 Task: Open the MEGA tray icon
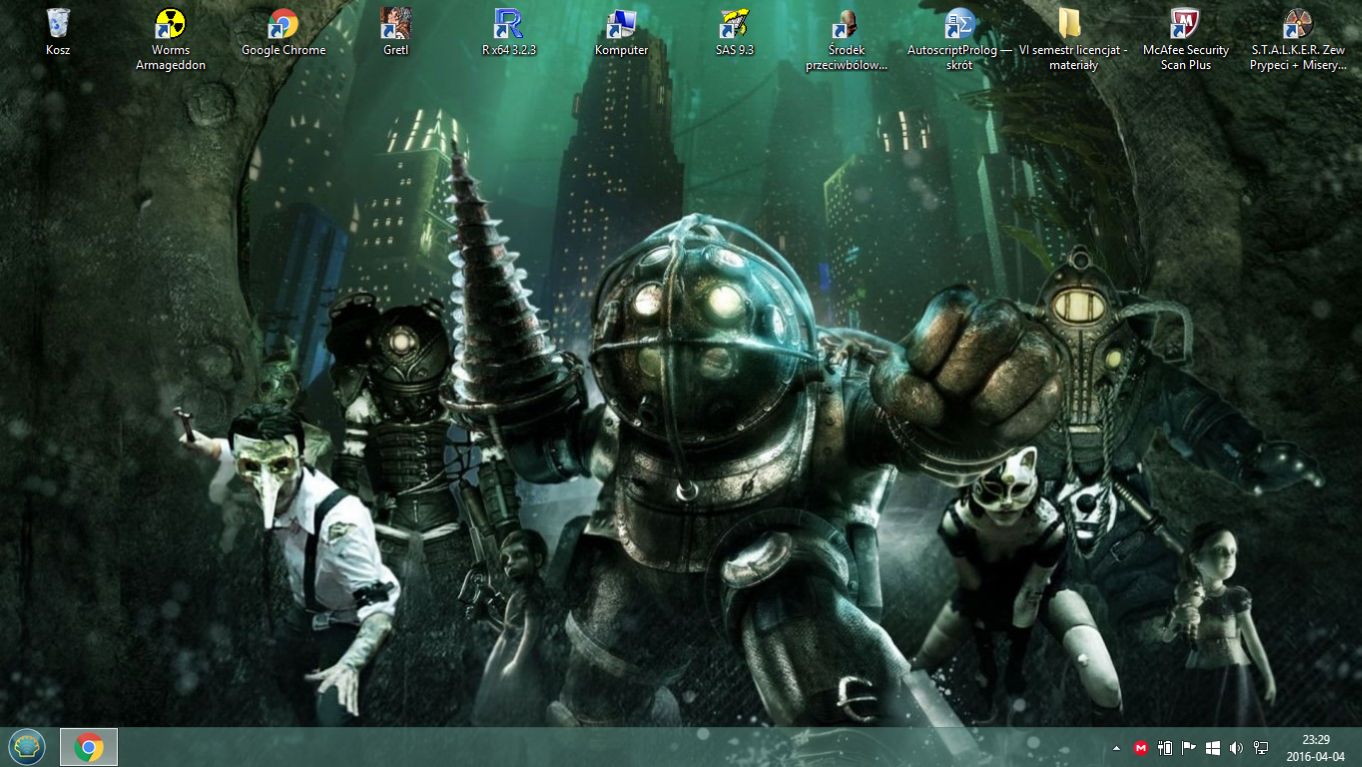tap(1141, 748)
